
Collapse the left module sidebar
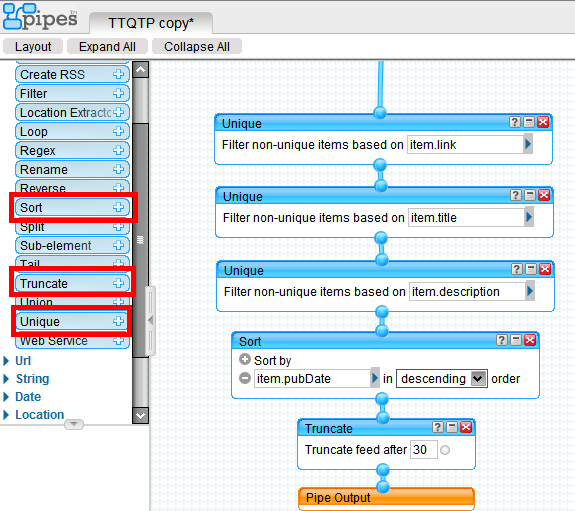pyautogui.click(x=150, y=321)
